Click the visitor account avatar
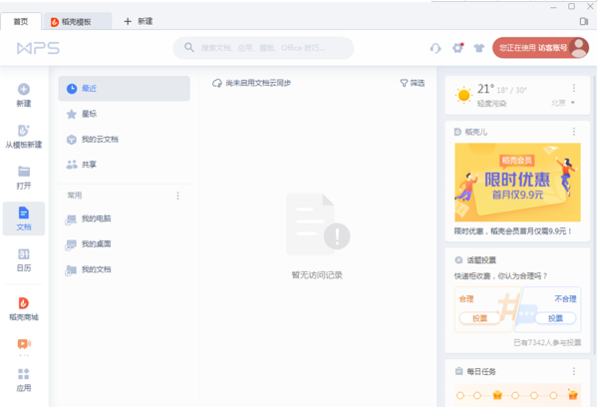600x419 pixels. [x=579, y=48]
